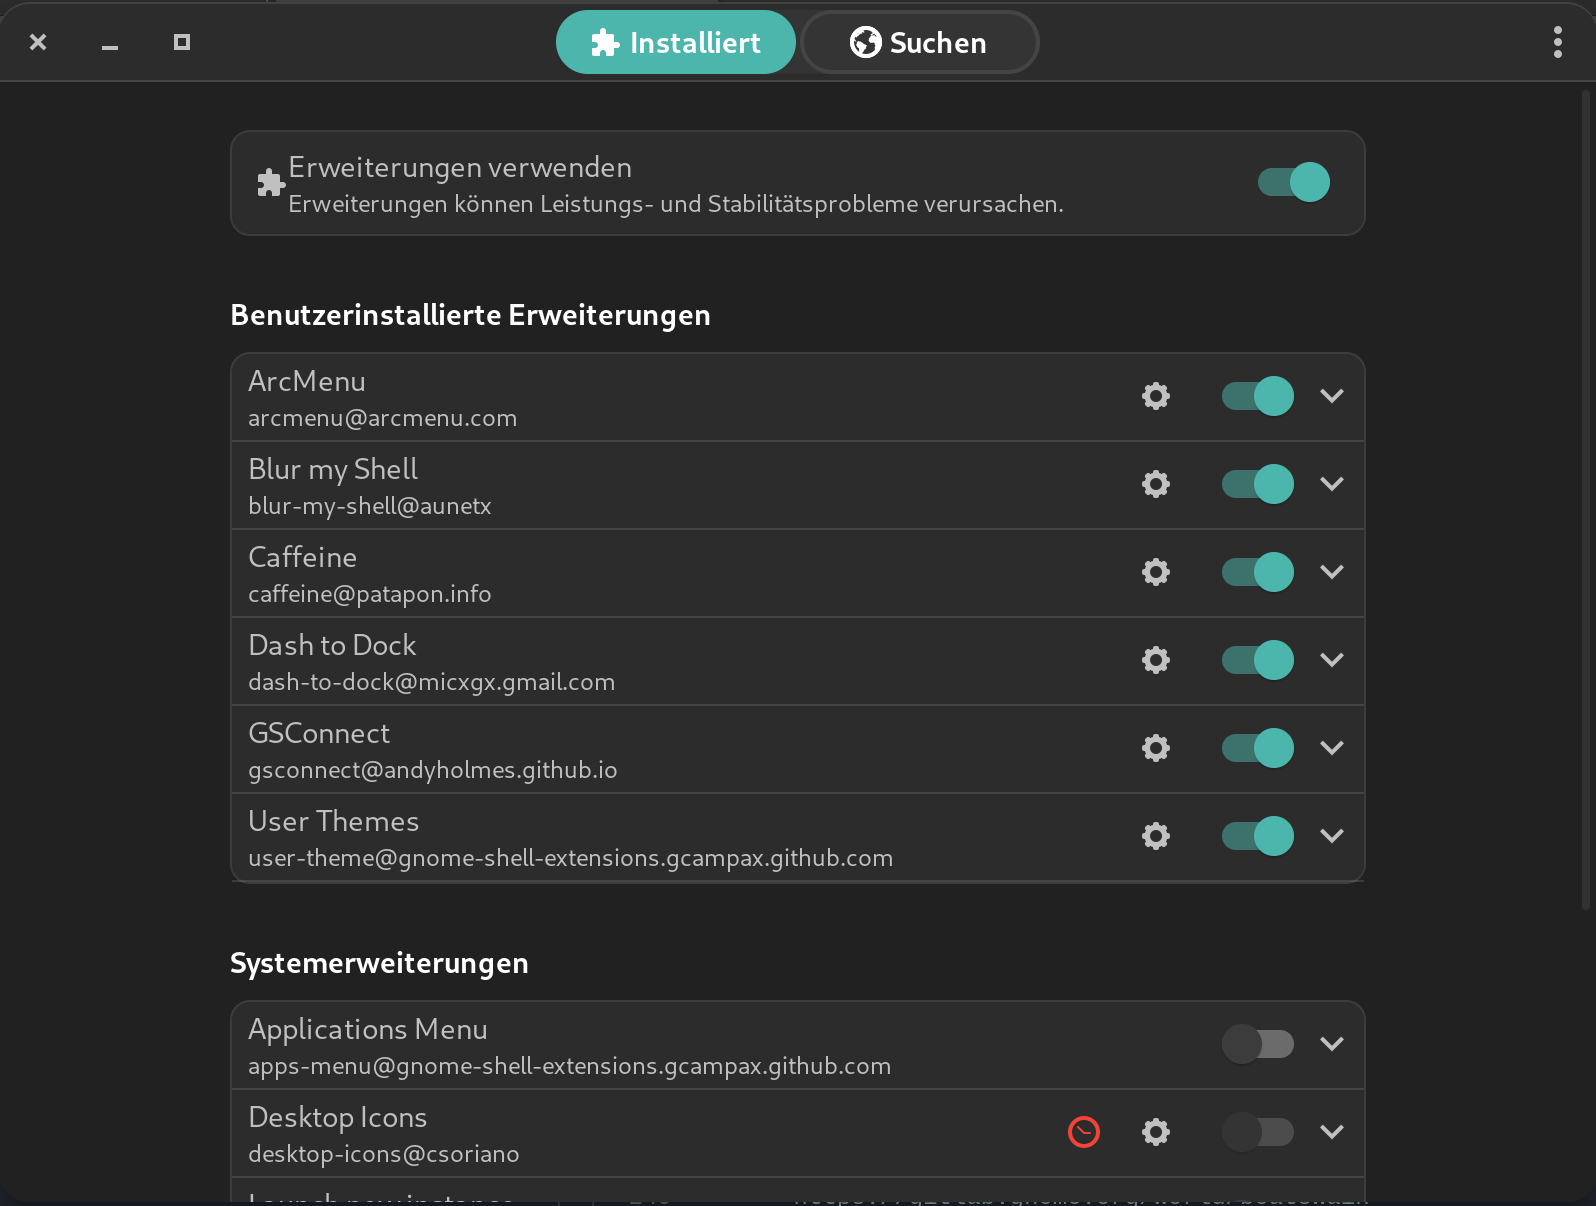
Task: Expand the Desktop Icons row details
Action: [x=1332, y=1132]
